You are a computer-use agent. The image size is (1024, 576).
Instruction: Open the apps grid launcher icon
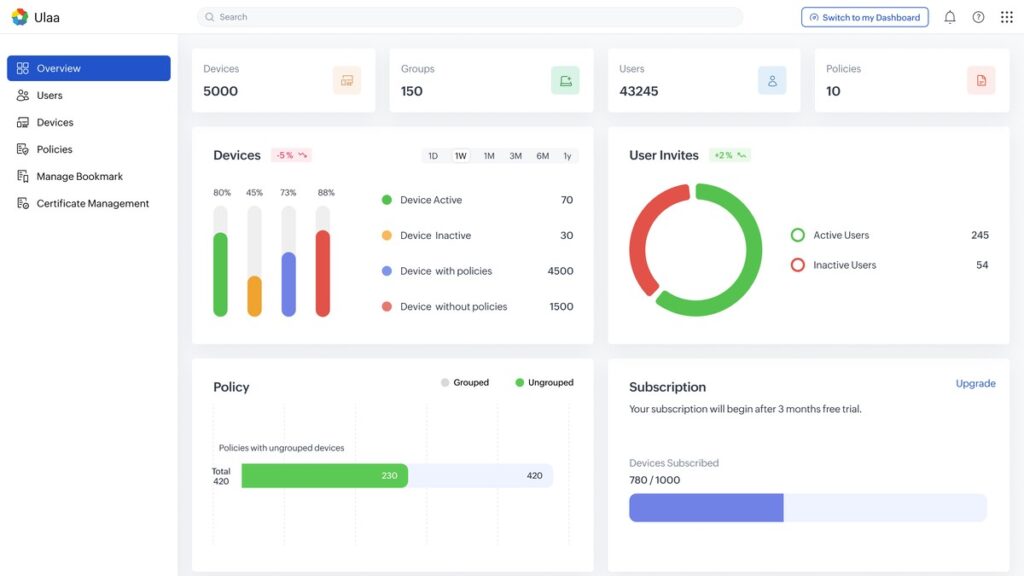pos(1006,17)
